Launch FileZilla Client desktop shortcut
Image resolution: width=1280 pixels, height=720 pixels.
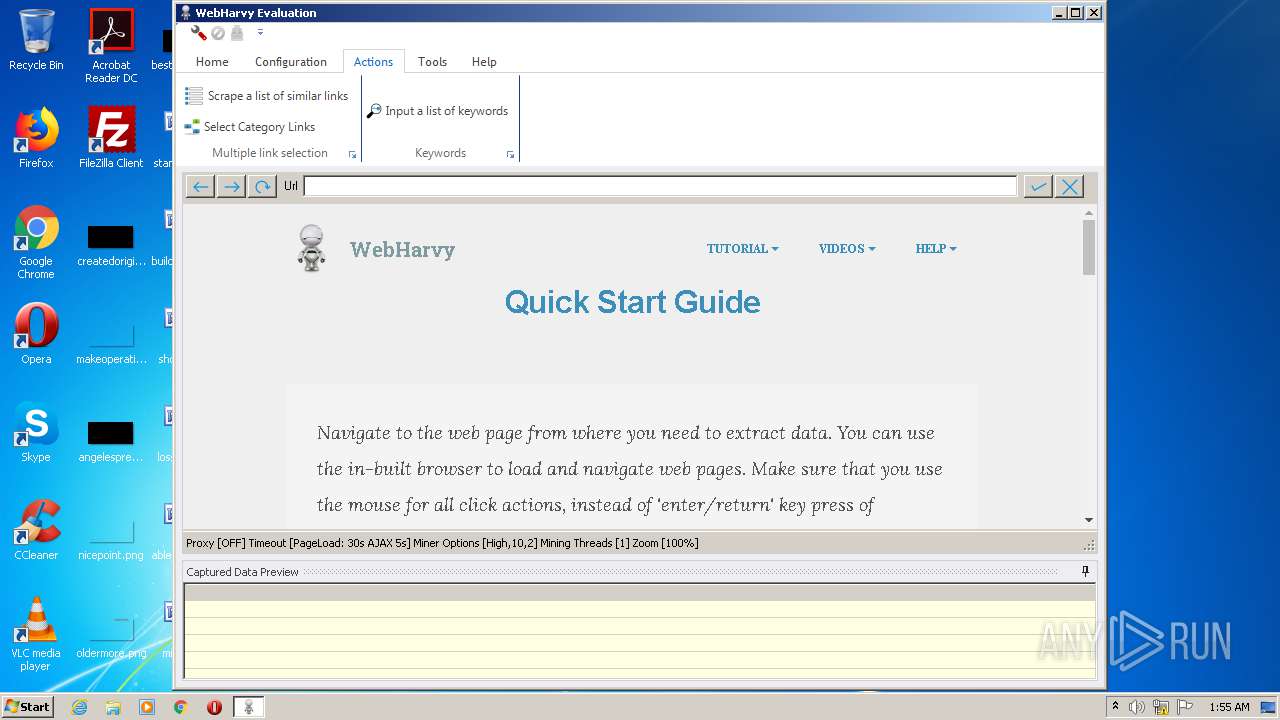[x=111, y=138]
